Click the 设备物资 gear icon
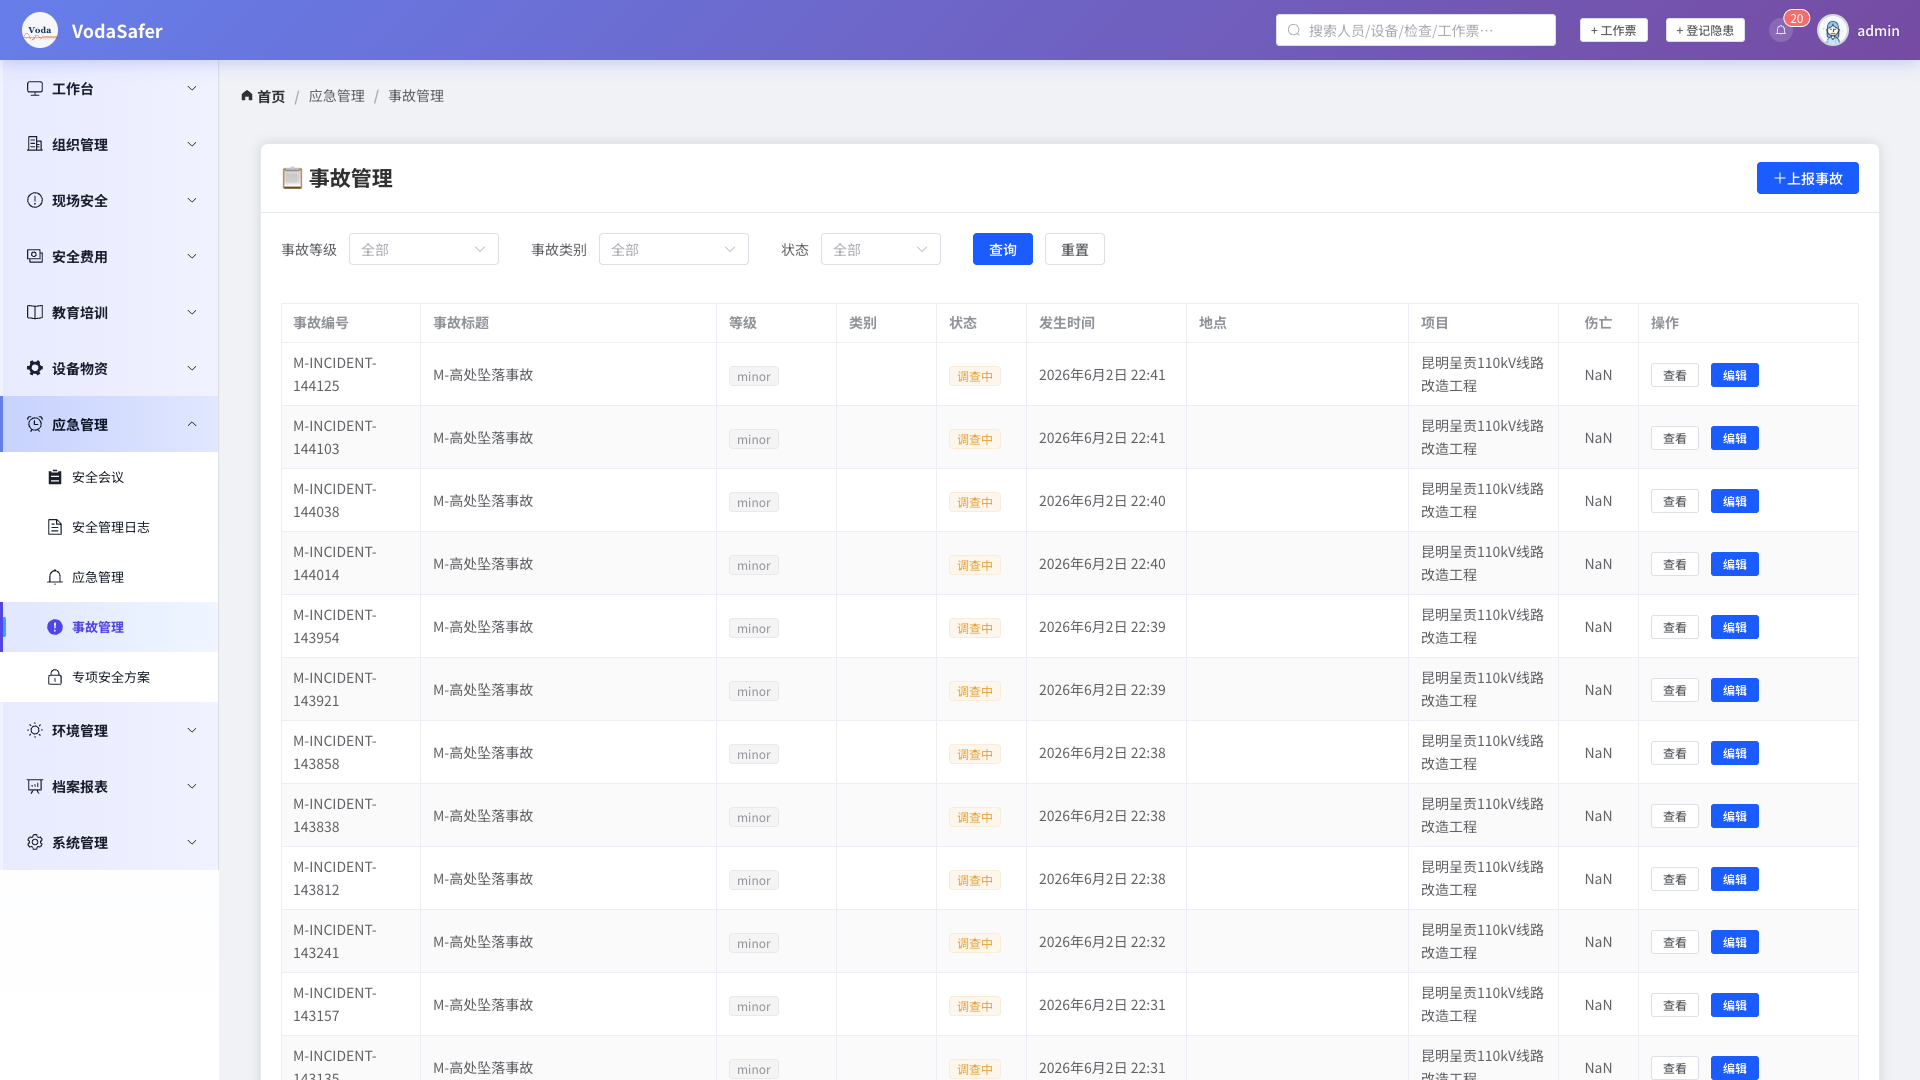Image resolution: width=1920 pixels, height=1080 pixels. coord(35,369)
